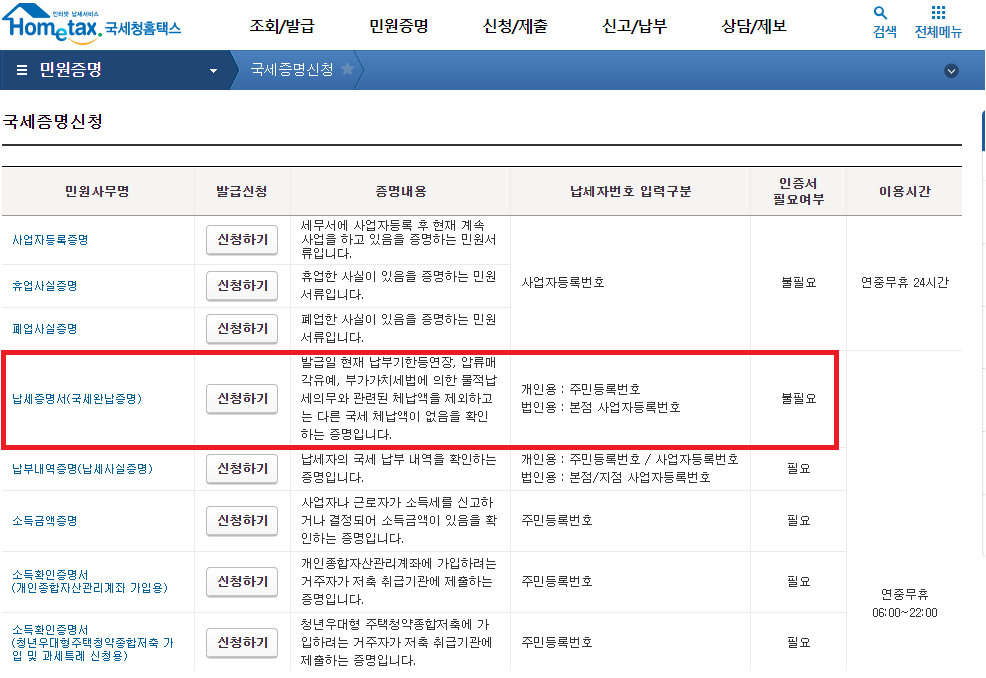Click the star icon next to 국세증명신청
This screenshot has height=678, width=986.
point(349,70)
